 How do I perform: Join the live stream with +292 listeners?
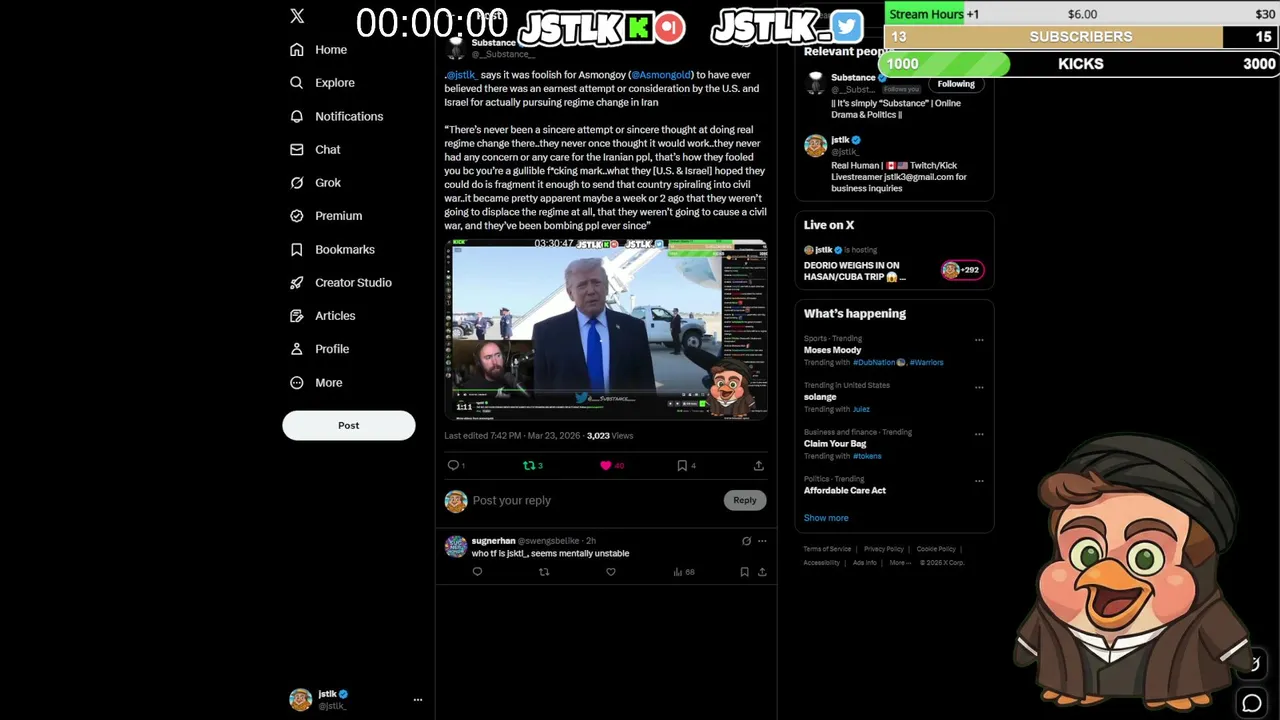(962, 270)
